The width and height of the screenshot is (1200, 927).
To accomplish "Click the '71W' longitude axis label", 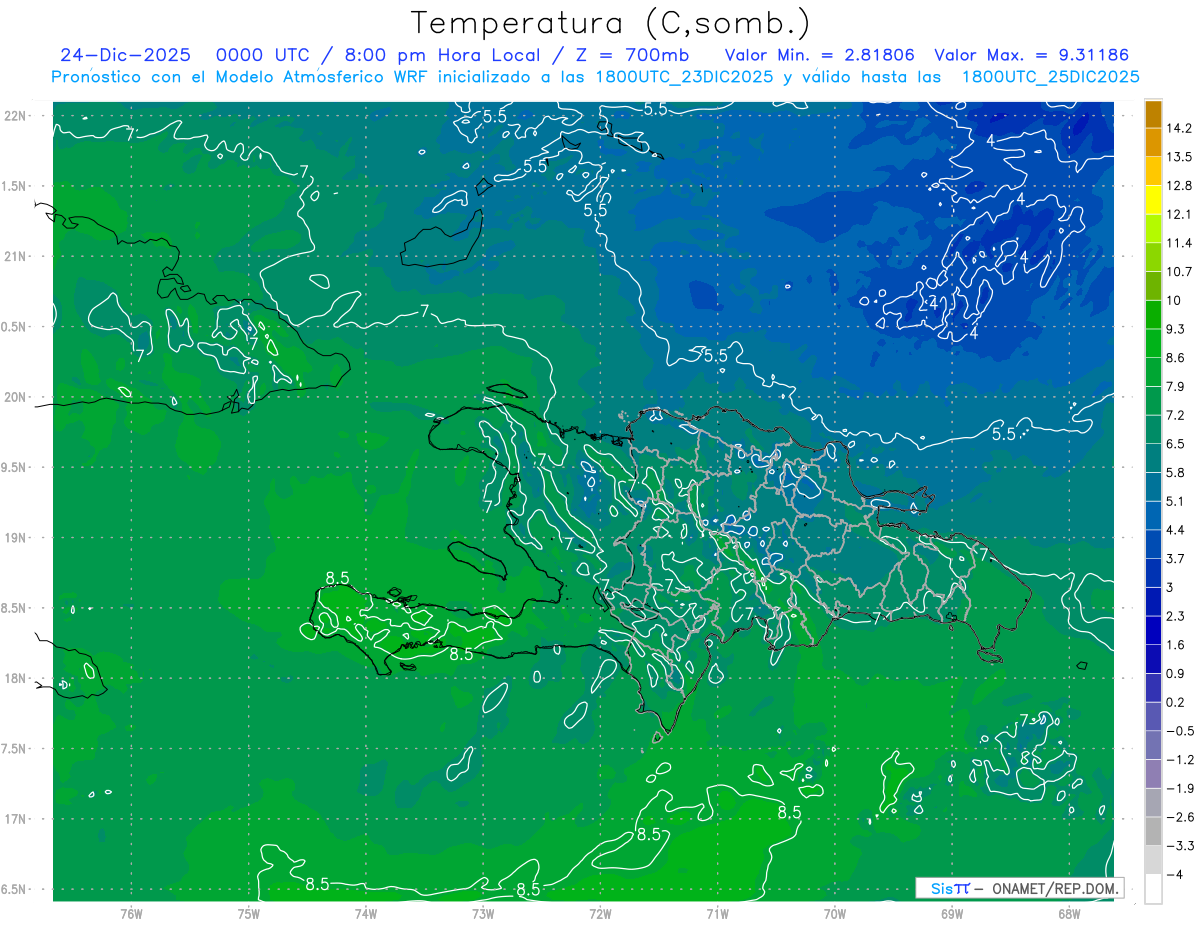I will pos(717,913).
